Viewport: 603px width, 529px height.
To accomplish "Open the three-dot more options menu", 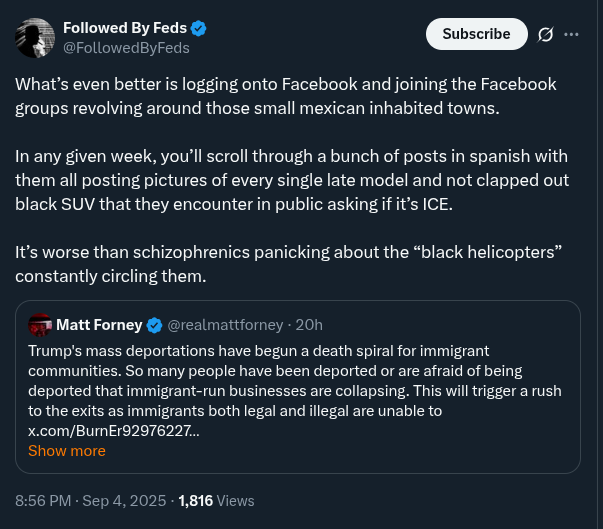I will (572, 34).
